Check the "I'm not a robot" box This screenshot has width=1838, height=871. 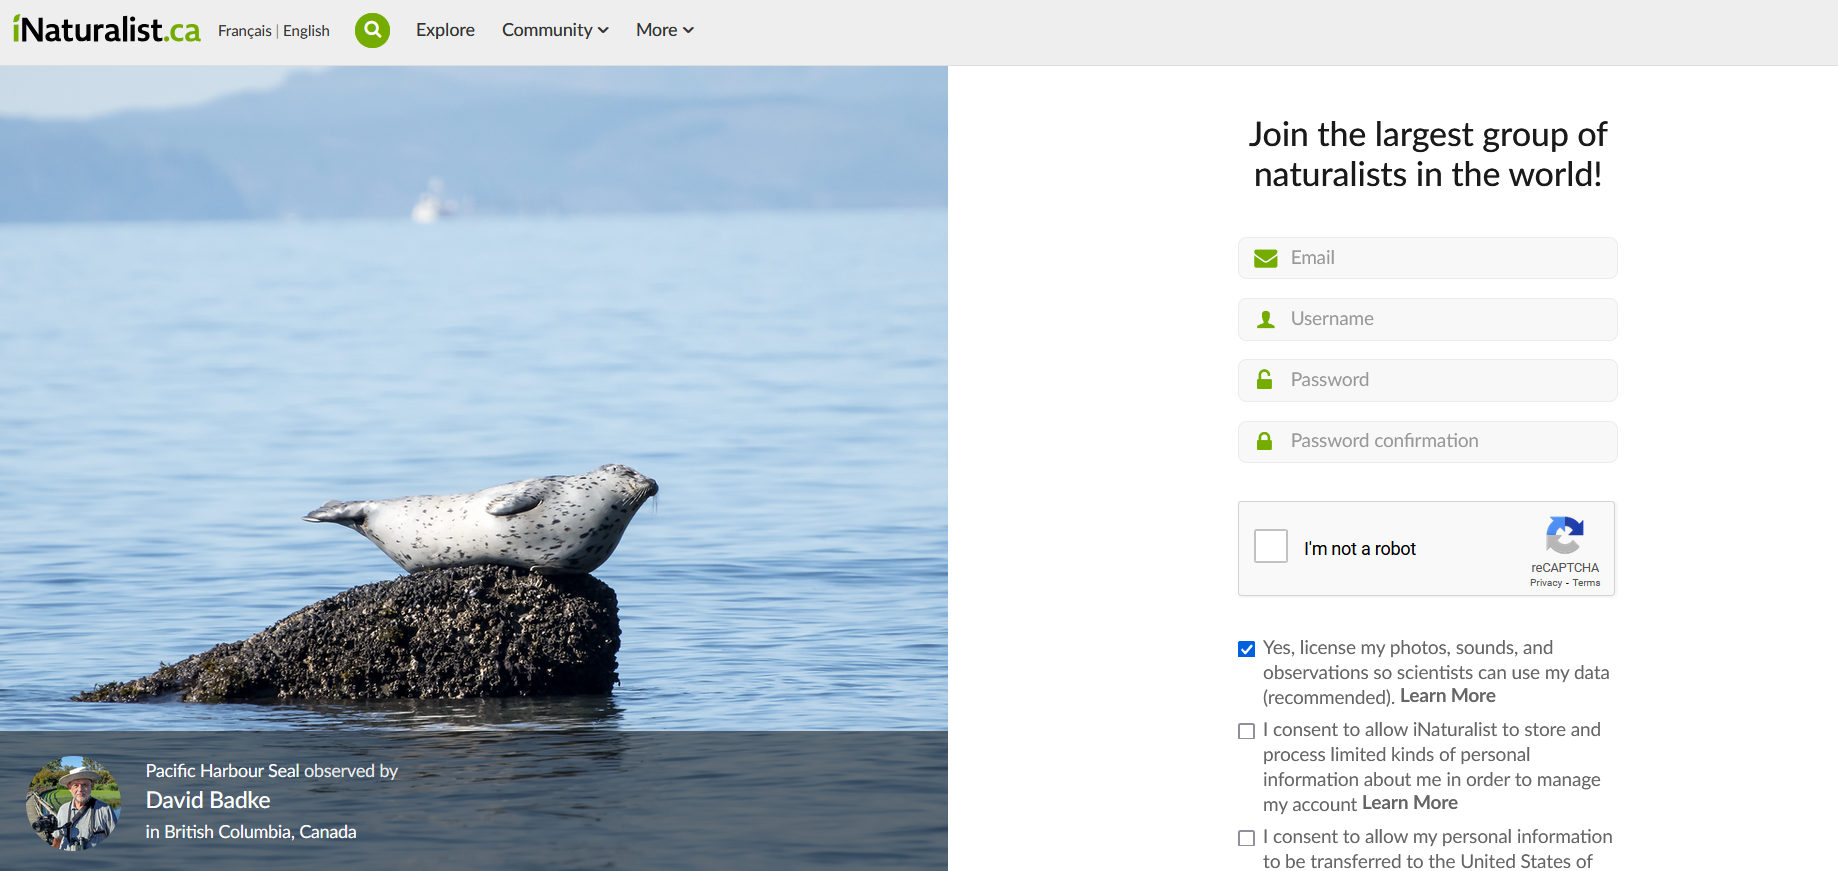pyautogui.click(x=1271, y=547)
